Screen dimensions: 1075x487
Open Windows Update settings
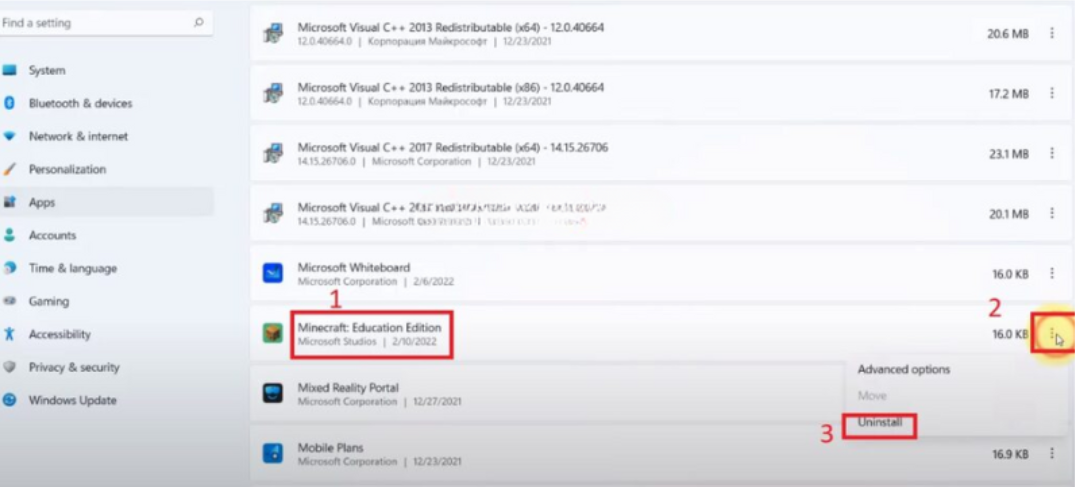[72, 400]
